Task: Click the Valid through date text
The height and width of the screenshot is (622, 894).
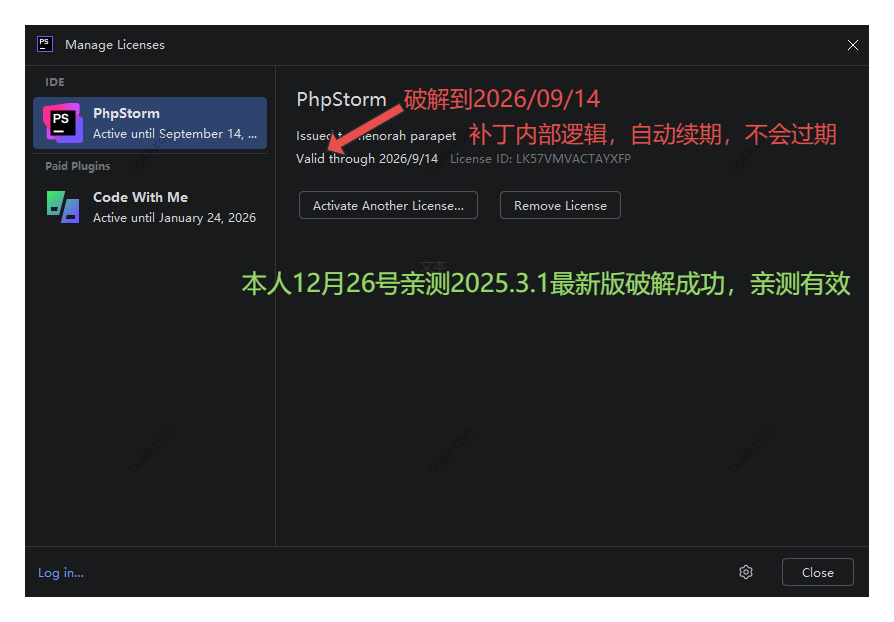Action: pos(366,159)
